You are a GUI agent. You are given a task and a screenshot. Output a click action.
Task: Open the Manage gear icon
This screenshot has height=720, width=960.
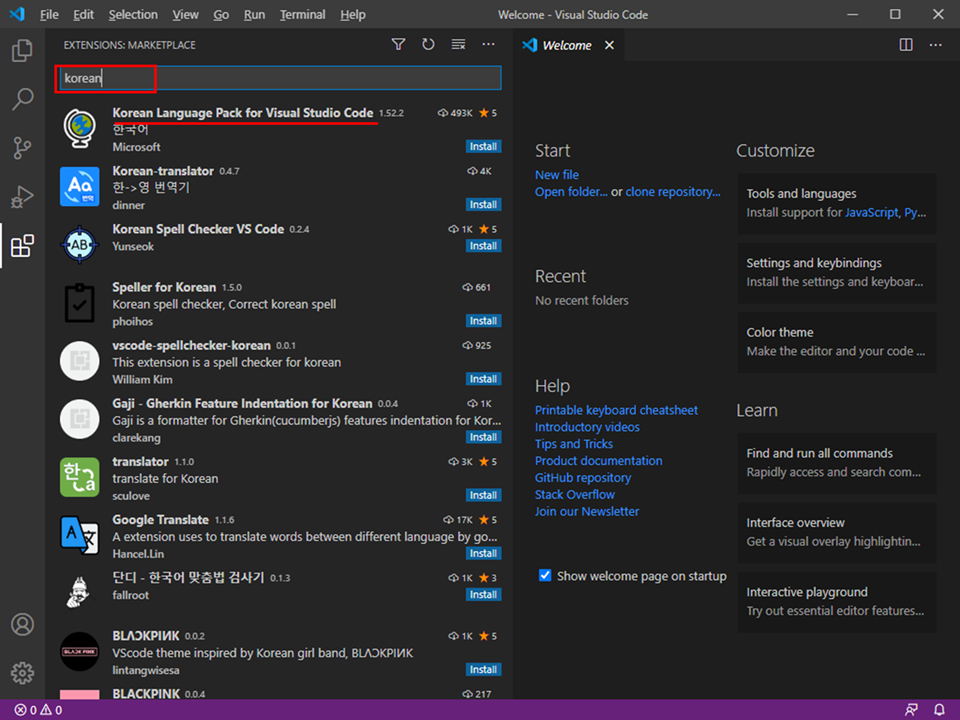click(22, 673)
